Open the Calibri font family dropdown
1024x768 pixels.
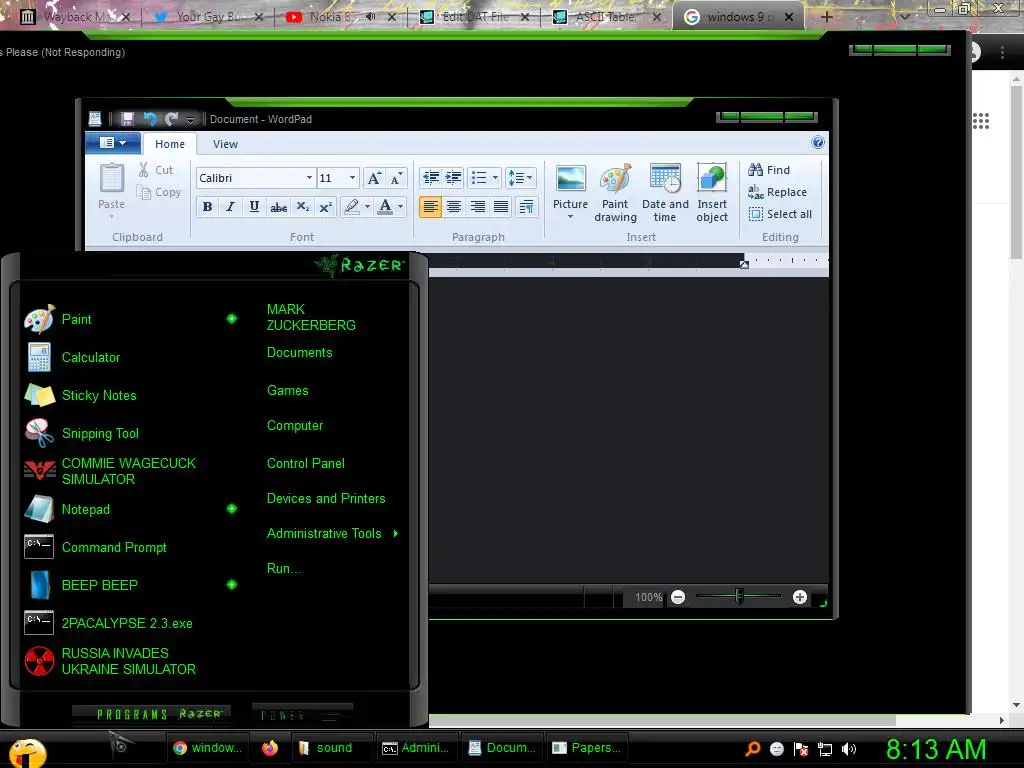point(310,178)
